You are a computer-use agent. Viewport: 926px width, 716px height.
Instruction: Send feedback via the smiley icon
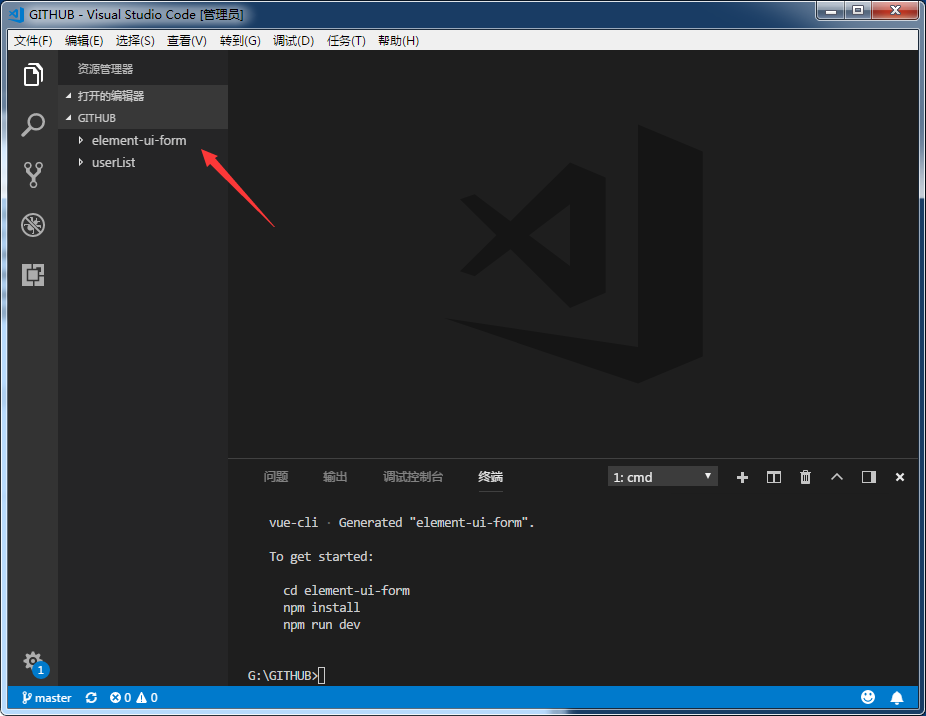coord(868,697)
